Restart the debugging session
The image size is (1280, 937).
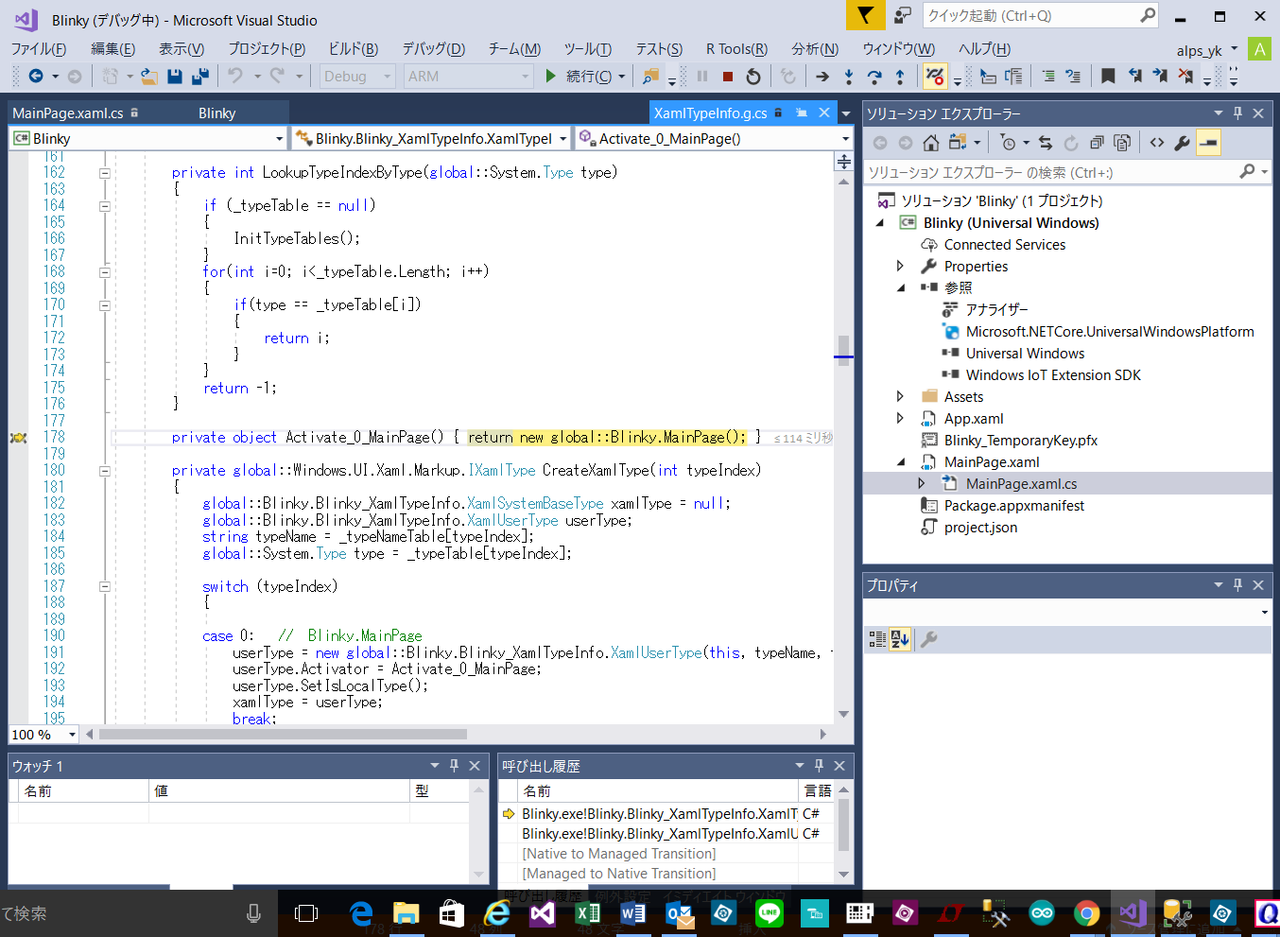coord(753,76)
